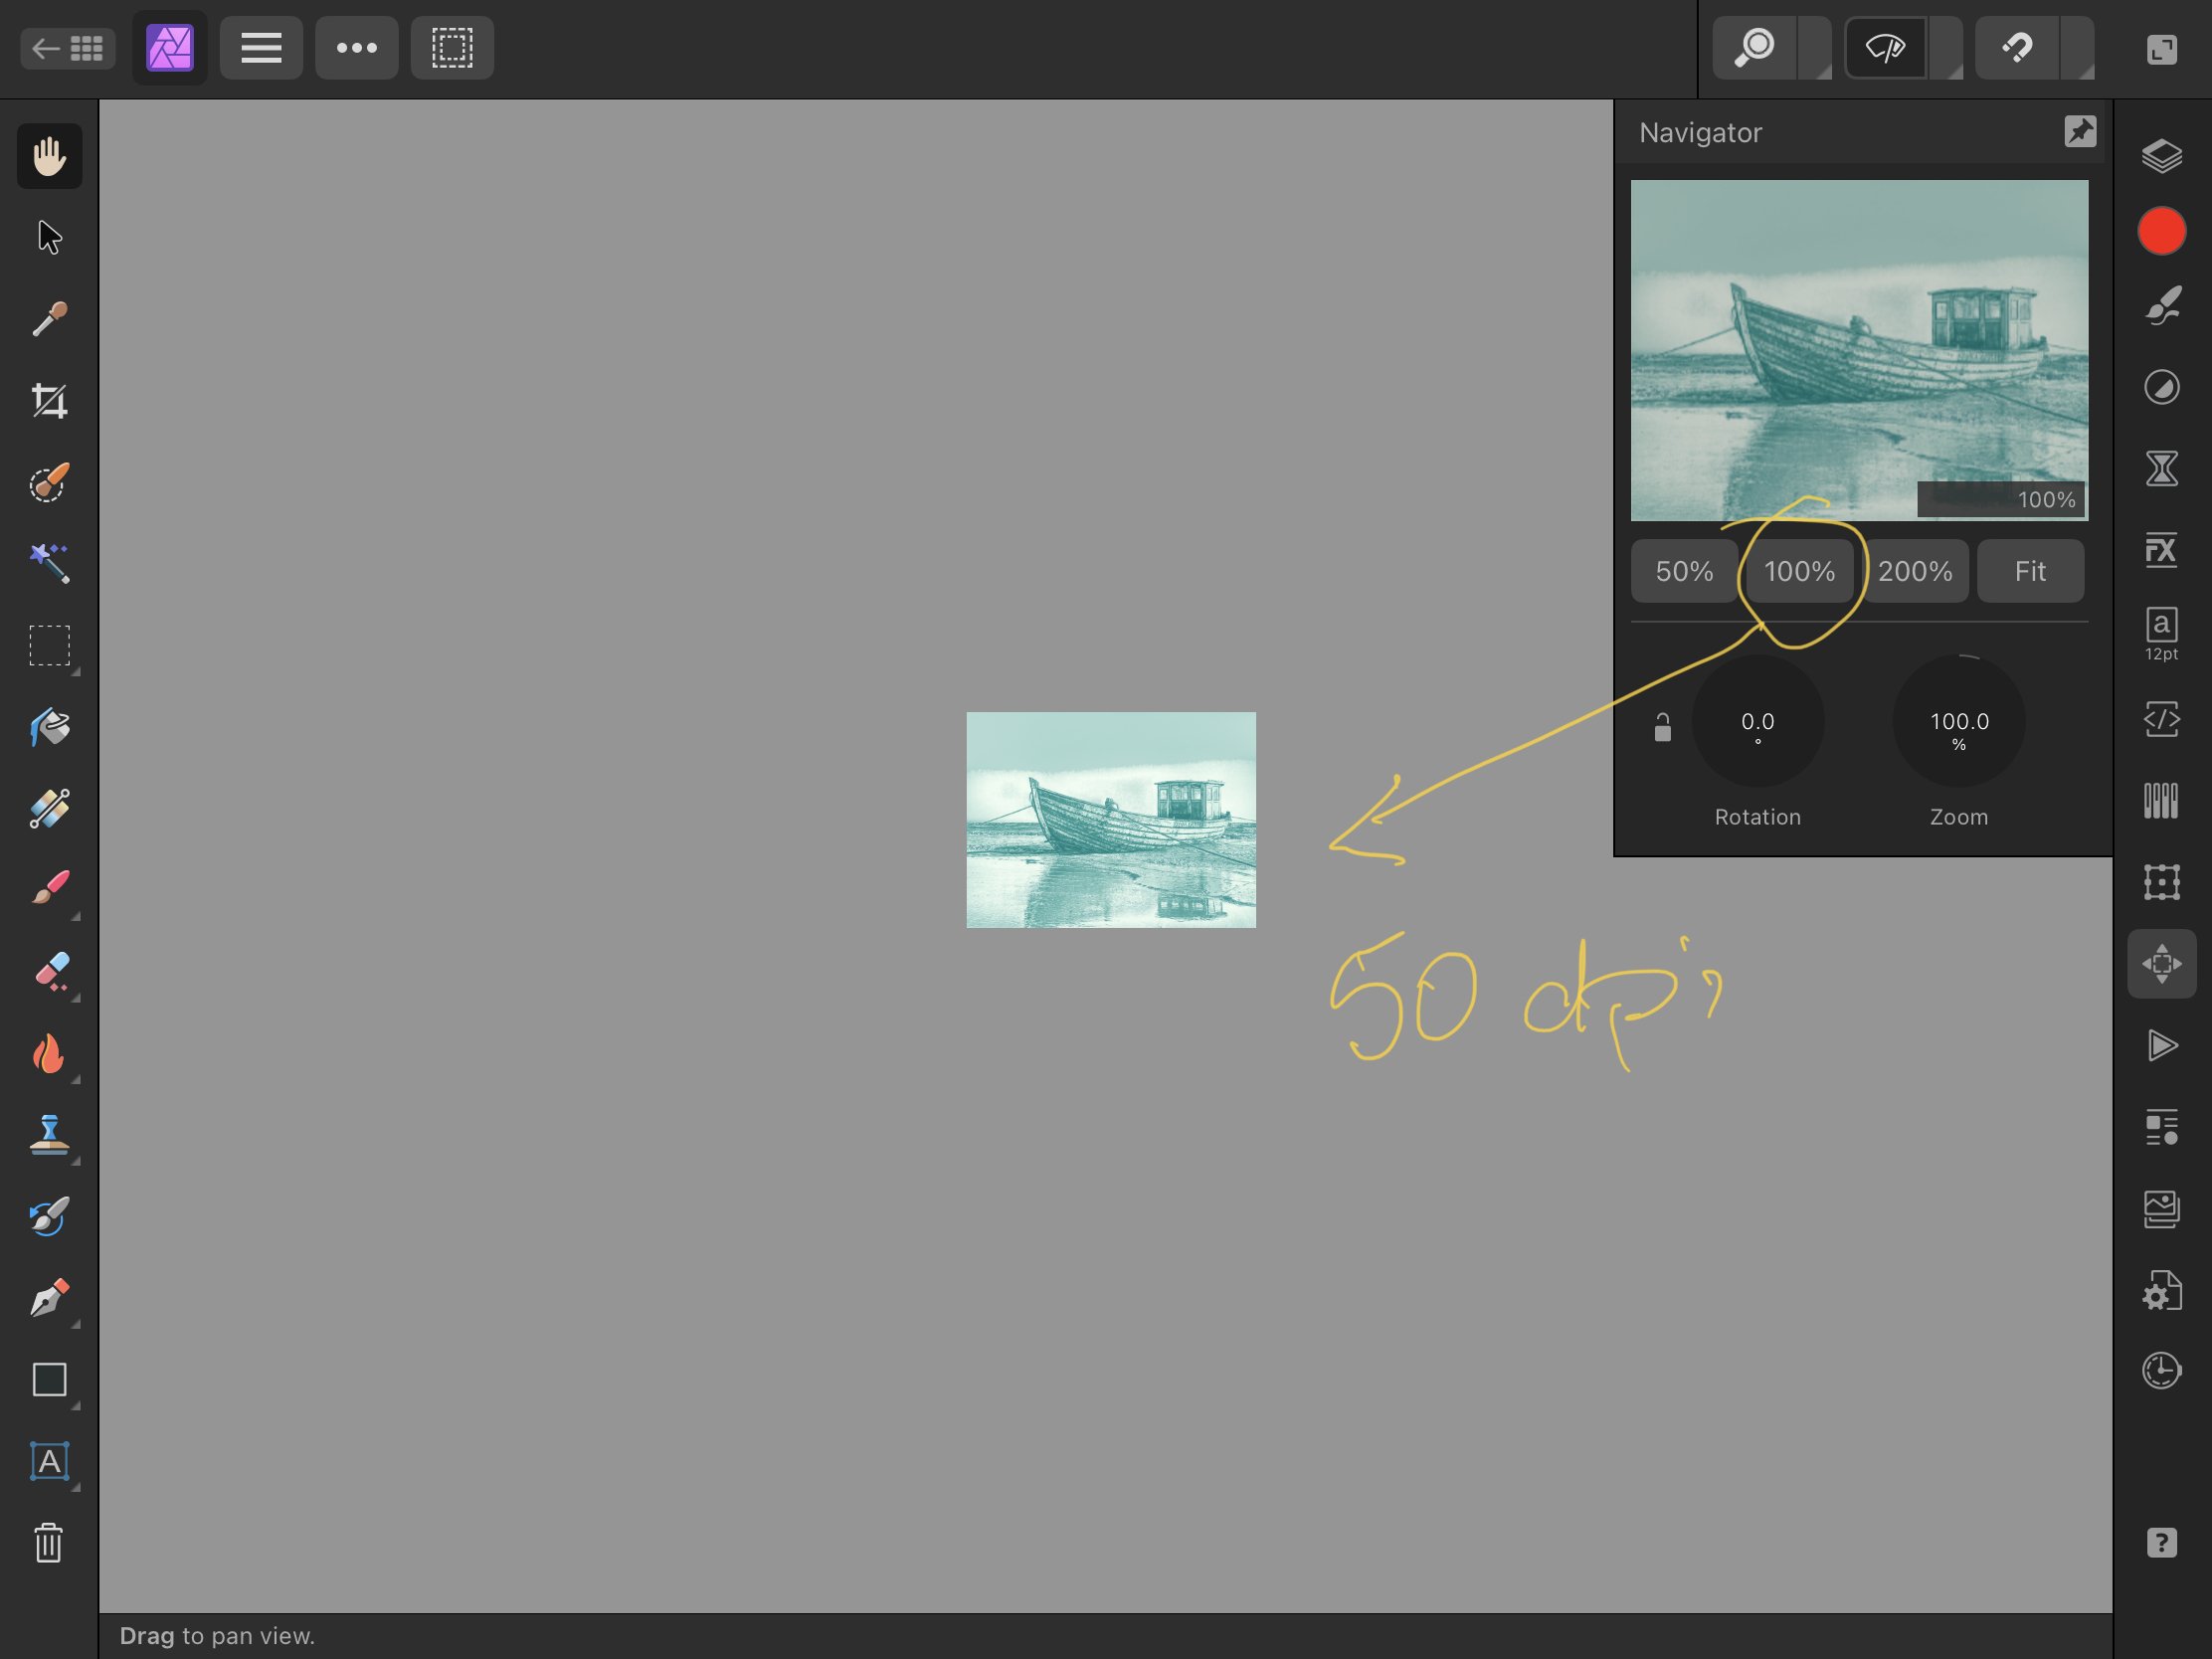Expand the Paint Brush tool variants
This screenshot has height=1659, width=2212.
pyautogui.click(x=74, y=915)
